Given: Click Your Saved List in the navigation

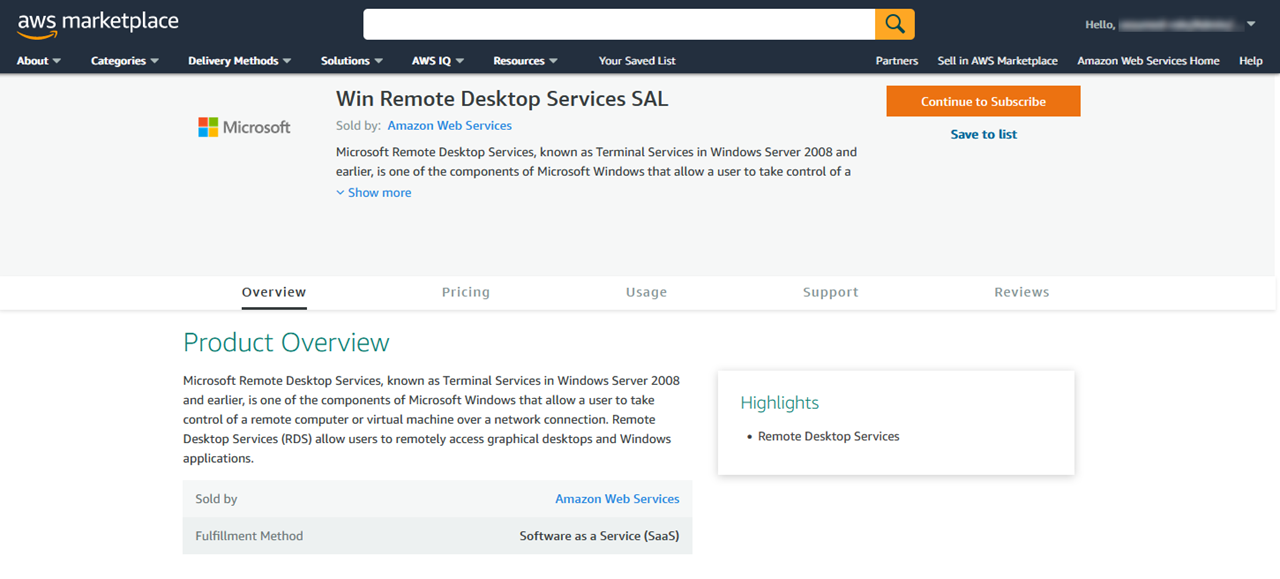Looking at the screenshot, I should point(637,60).
